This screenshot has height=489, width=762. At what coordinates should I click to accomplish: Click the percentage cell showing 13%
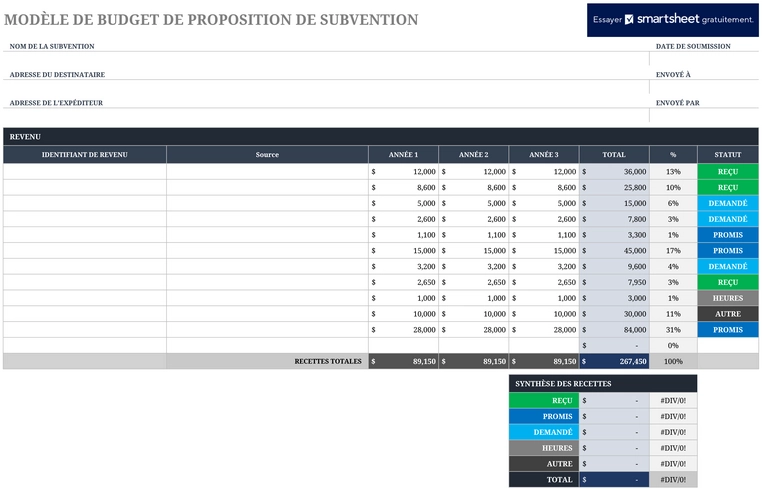click(x=673, y=172)
